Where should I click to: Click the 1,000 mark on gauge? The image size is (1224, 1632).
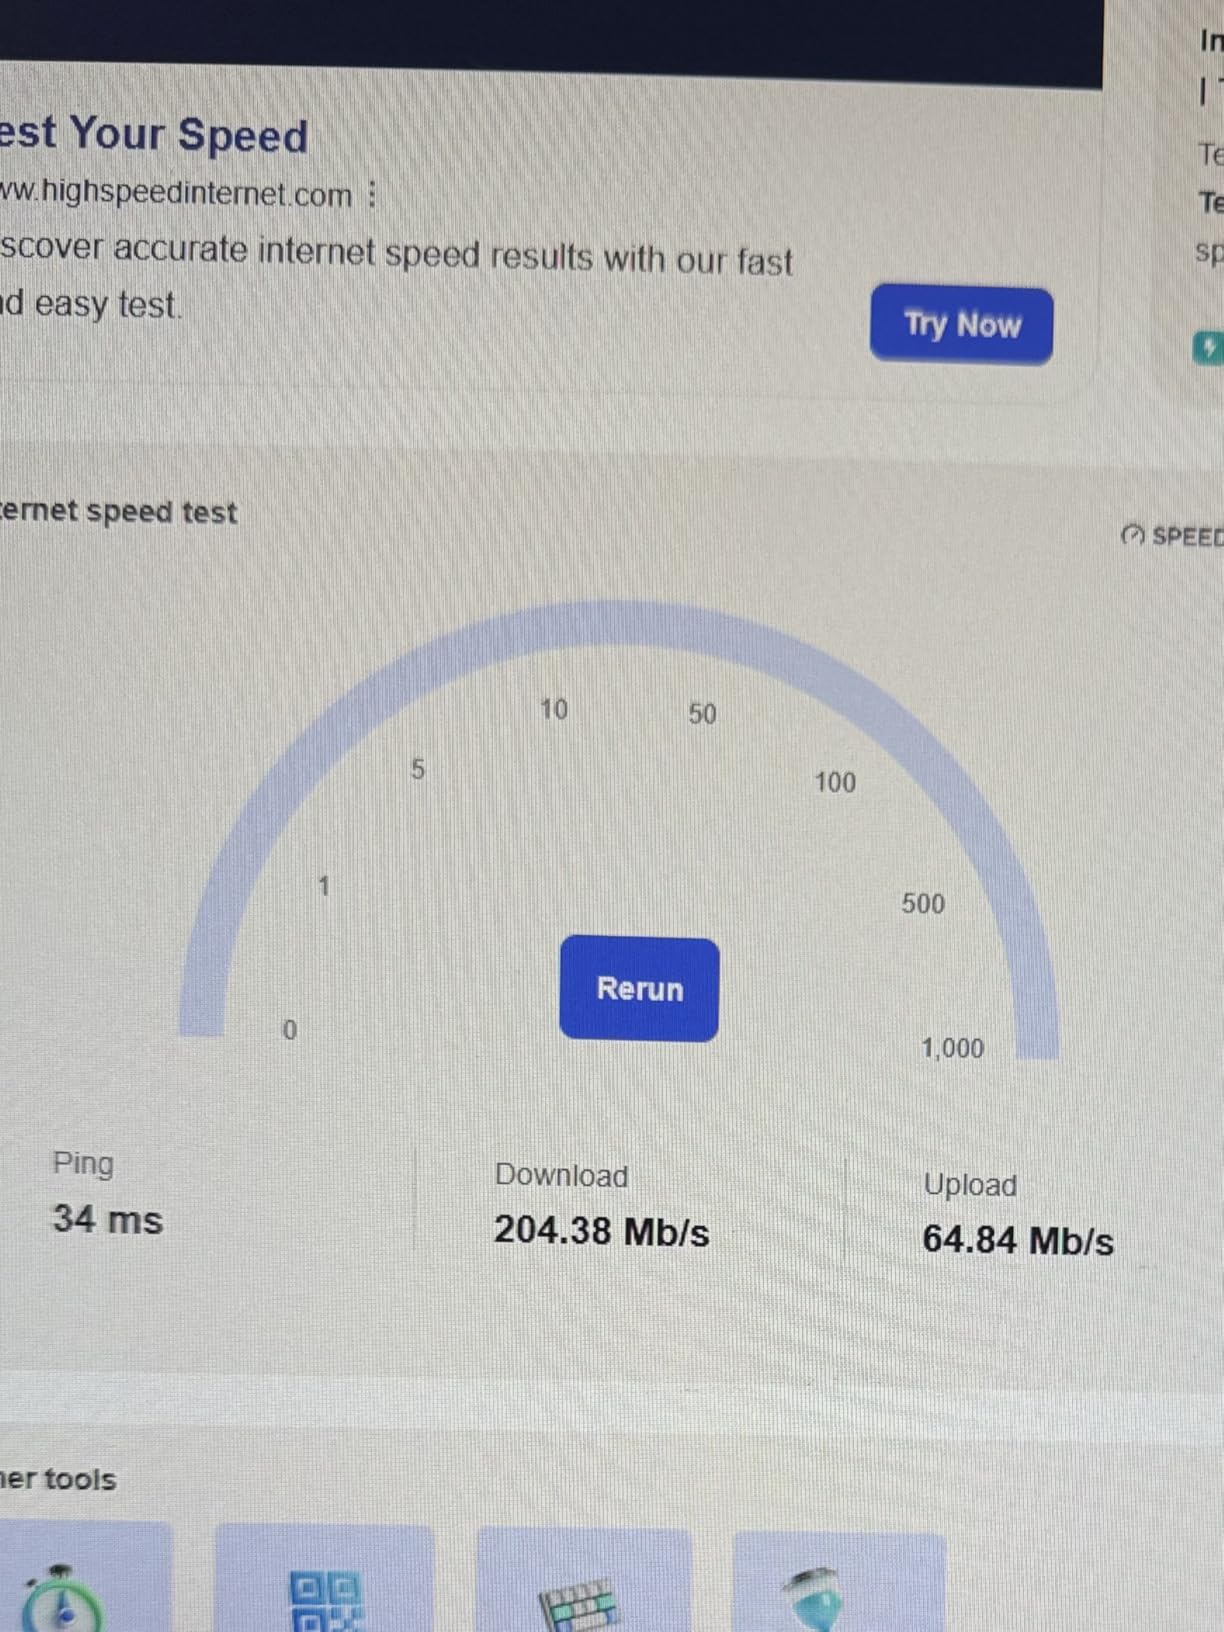tap(952, 1048)
